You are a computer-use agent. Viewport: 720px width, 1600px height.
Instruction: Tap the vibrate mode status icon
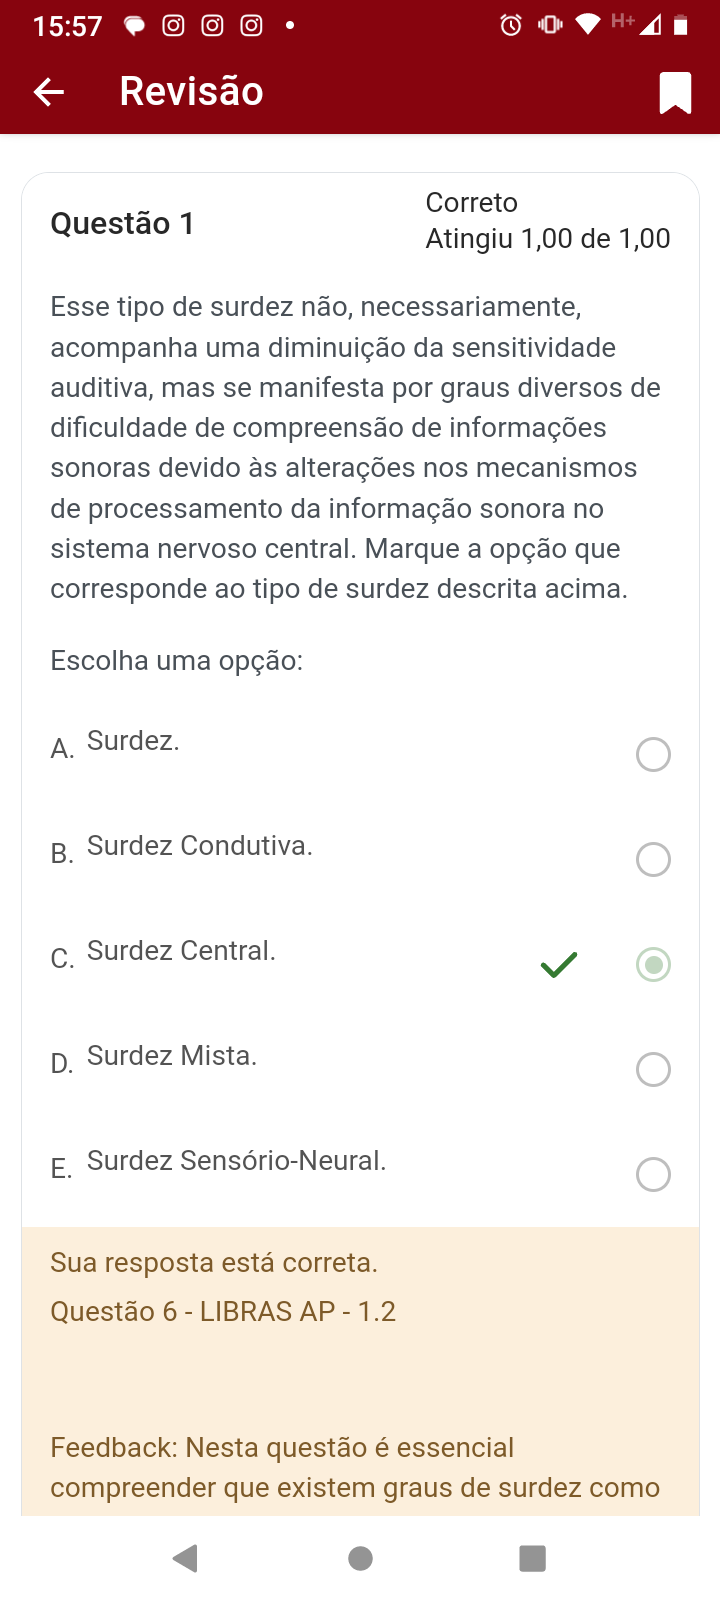coord(550,25)
